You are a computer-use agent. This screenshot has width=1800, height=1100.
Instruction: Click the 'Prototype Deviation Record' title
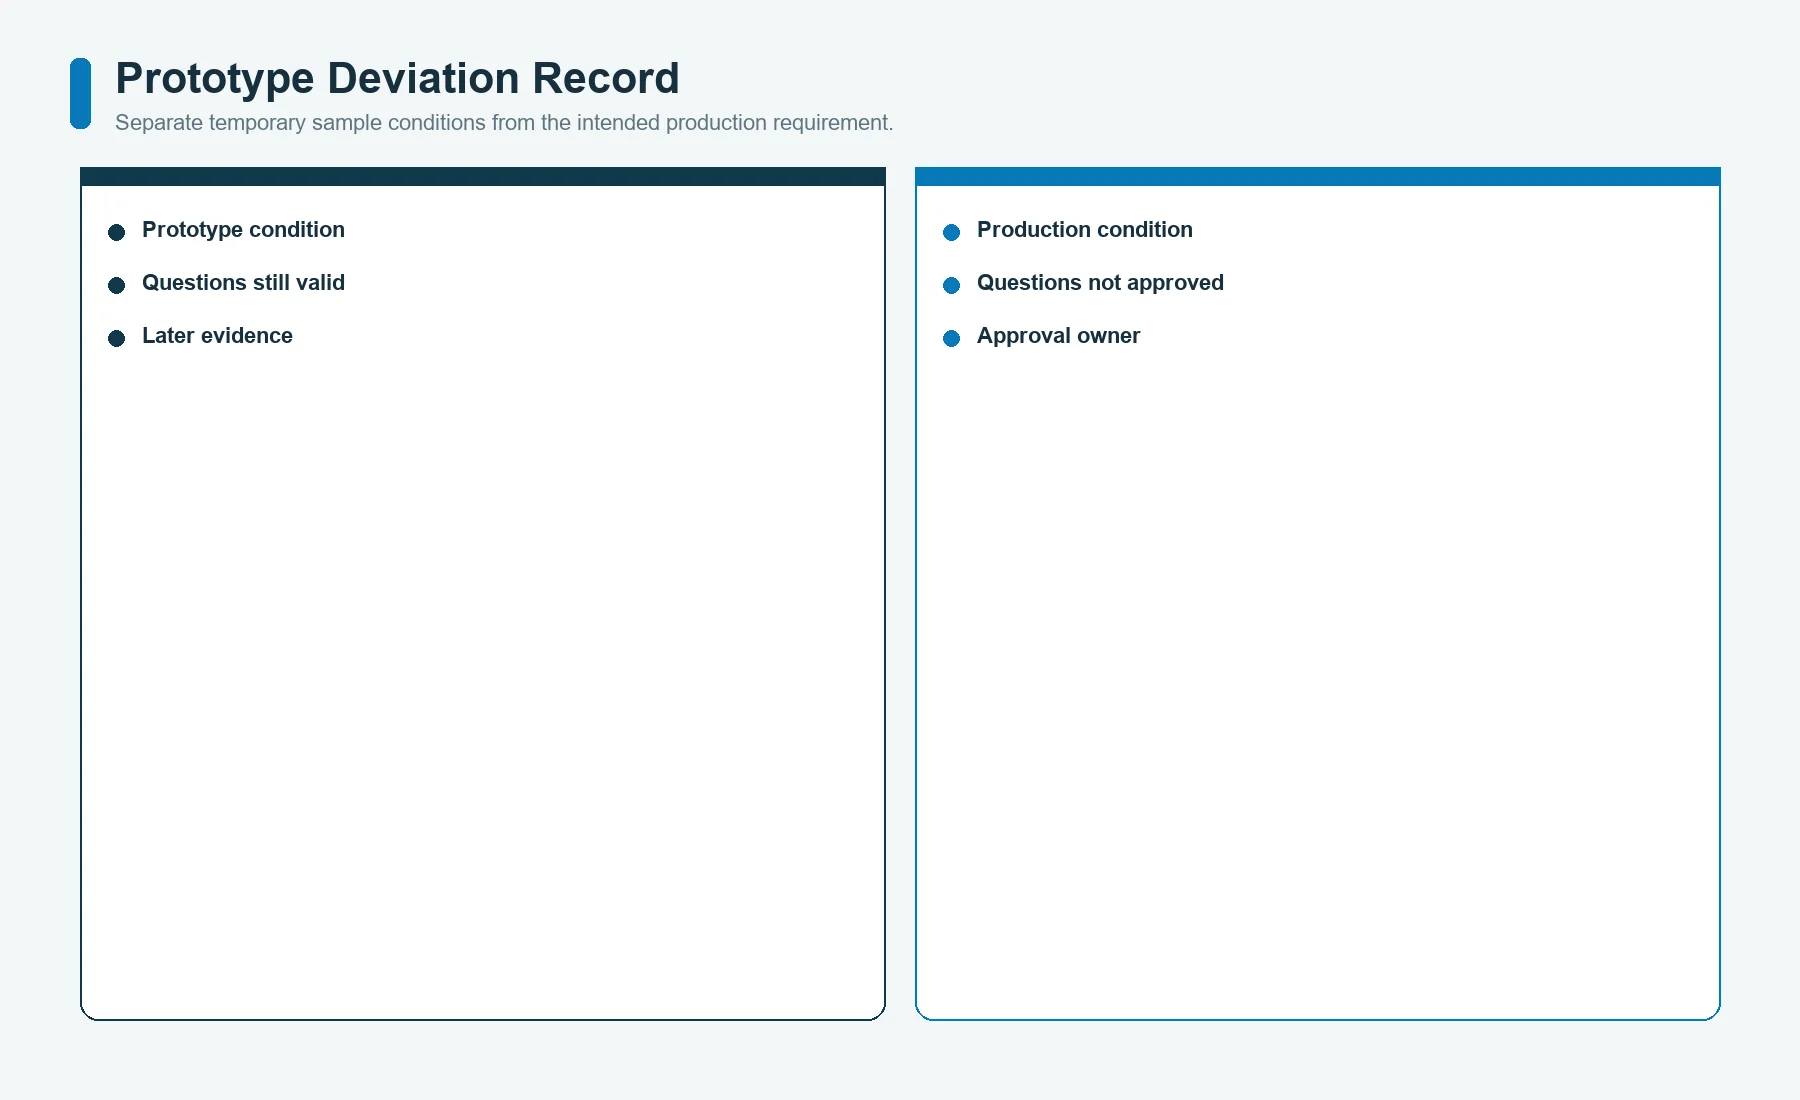point(397,78)
